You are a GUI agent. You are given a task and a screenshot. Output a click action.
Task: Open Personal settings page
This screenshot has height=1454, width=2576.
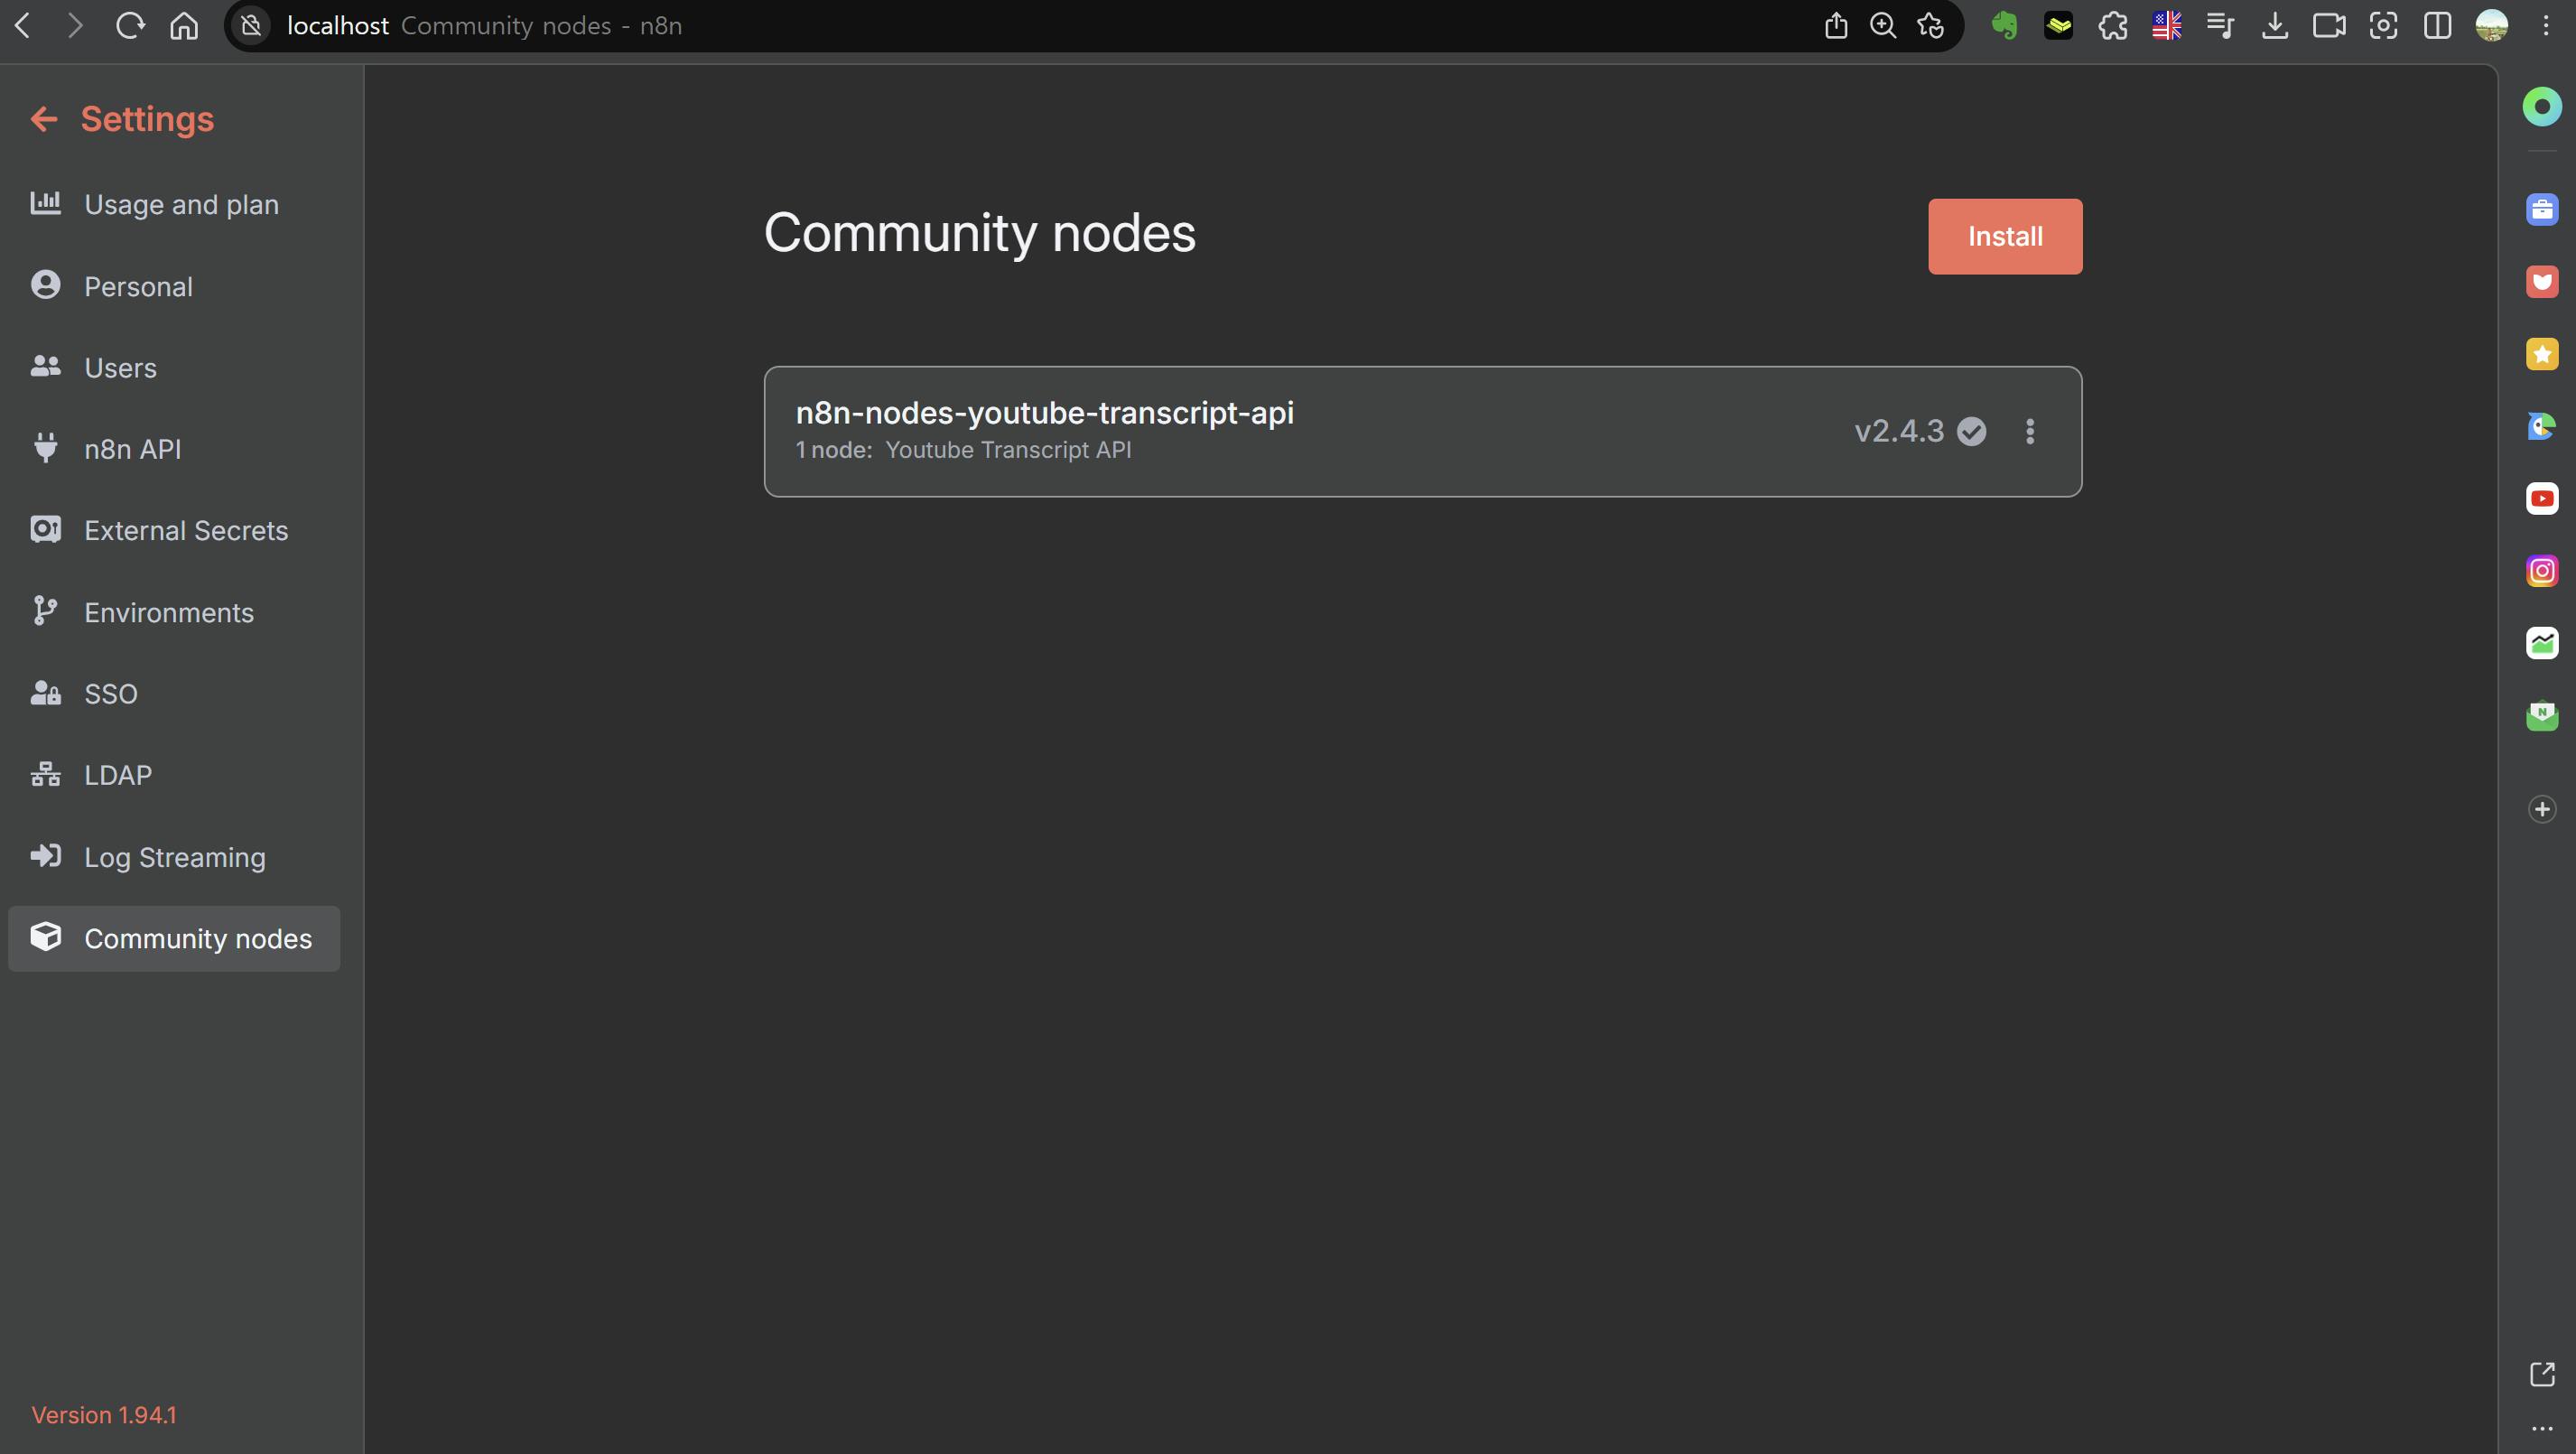coord(138,286)
